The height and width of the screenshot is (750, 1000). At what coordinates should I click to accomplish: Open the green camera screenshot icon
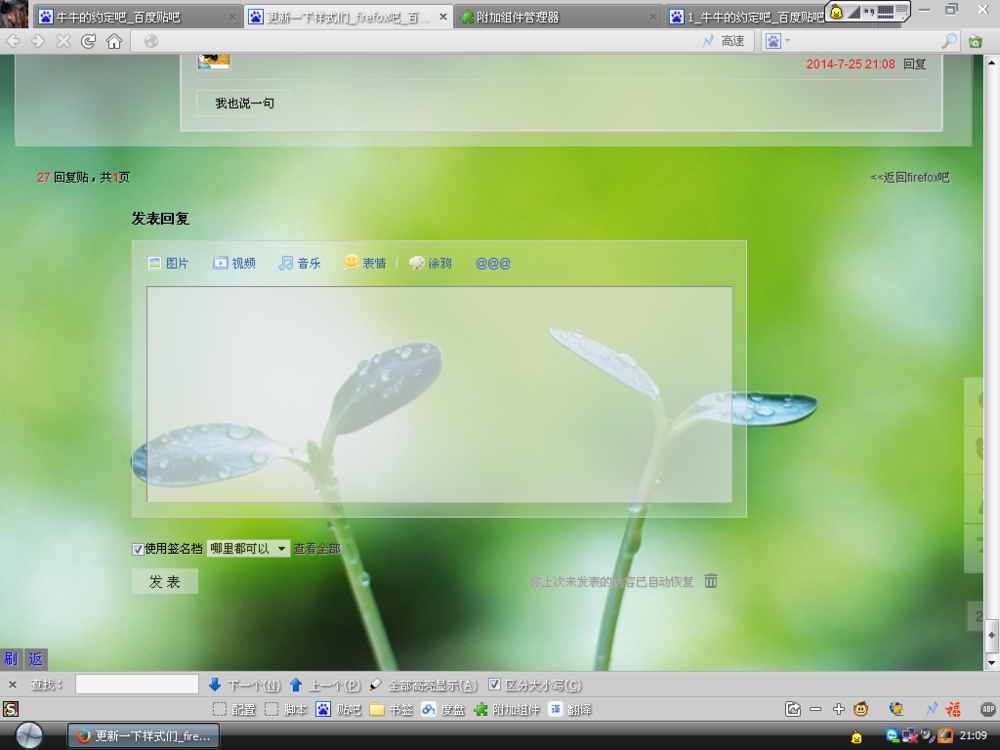click(975, 41)
